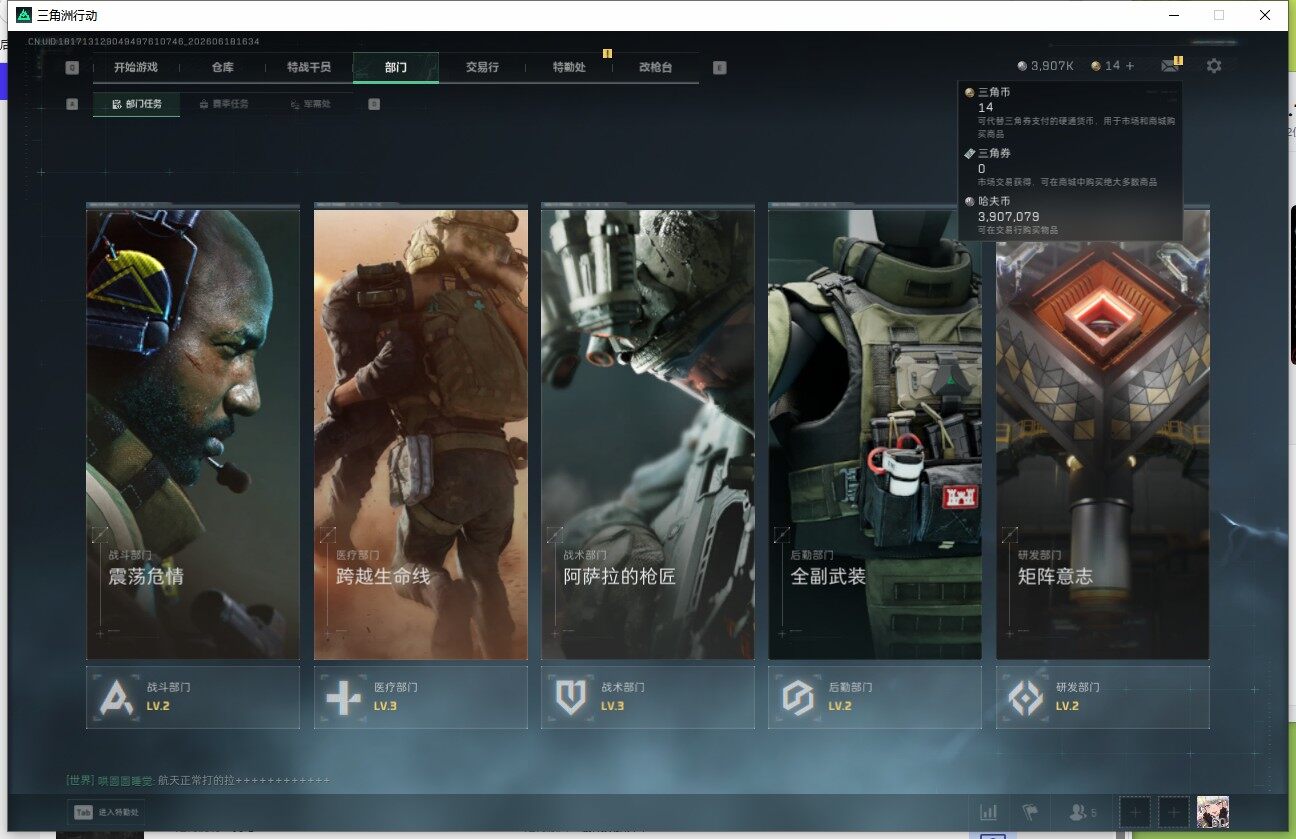The width and height of the screenshot is (1296, 839).
Task: Open the 开始游戏 tab
Action: click(x=135, y=67)
